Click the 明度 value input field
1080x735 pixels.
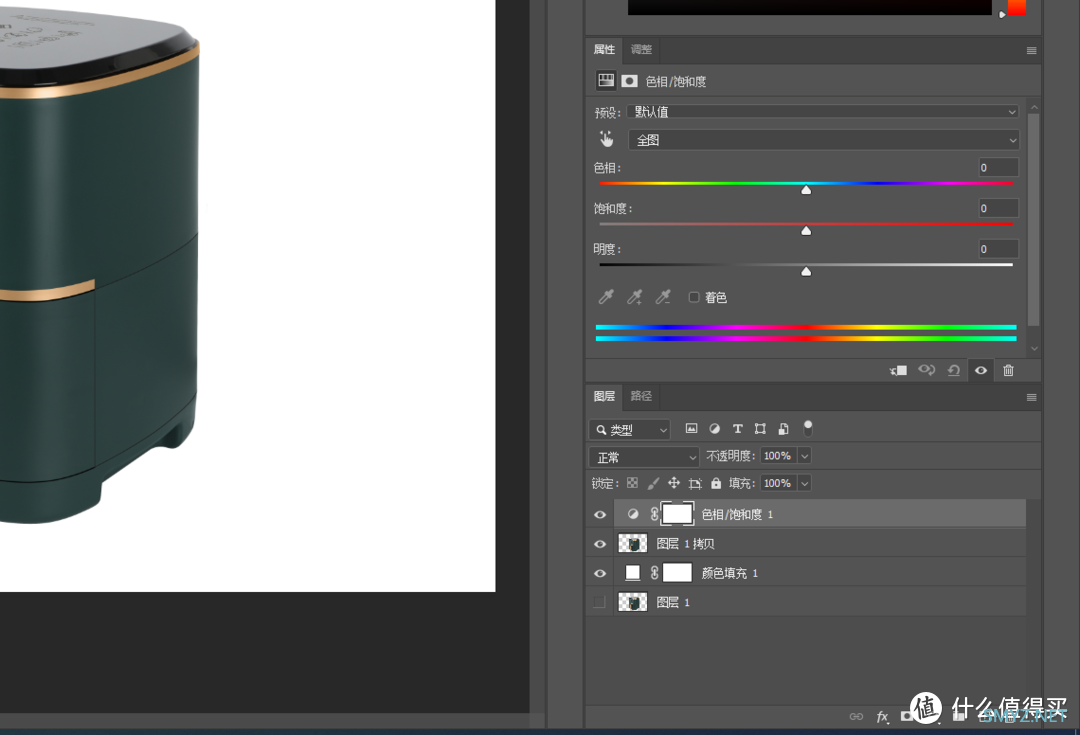click(998, 249)
